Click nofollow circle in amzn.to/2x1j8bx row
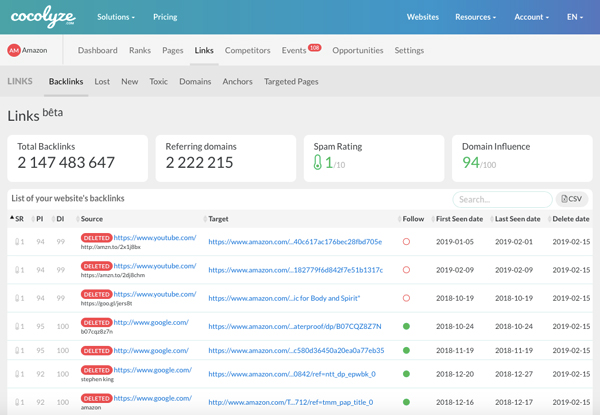 point(406,242)
